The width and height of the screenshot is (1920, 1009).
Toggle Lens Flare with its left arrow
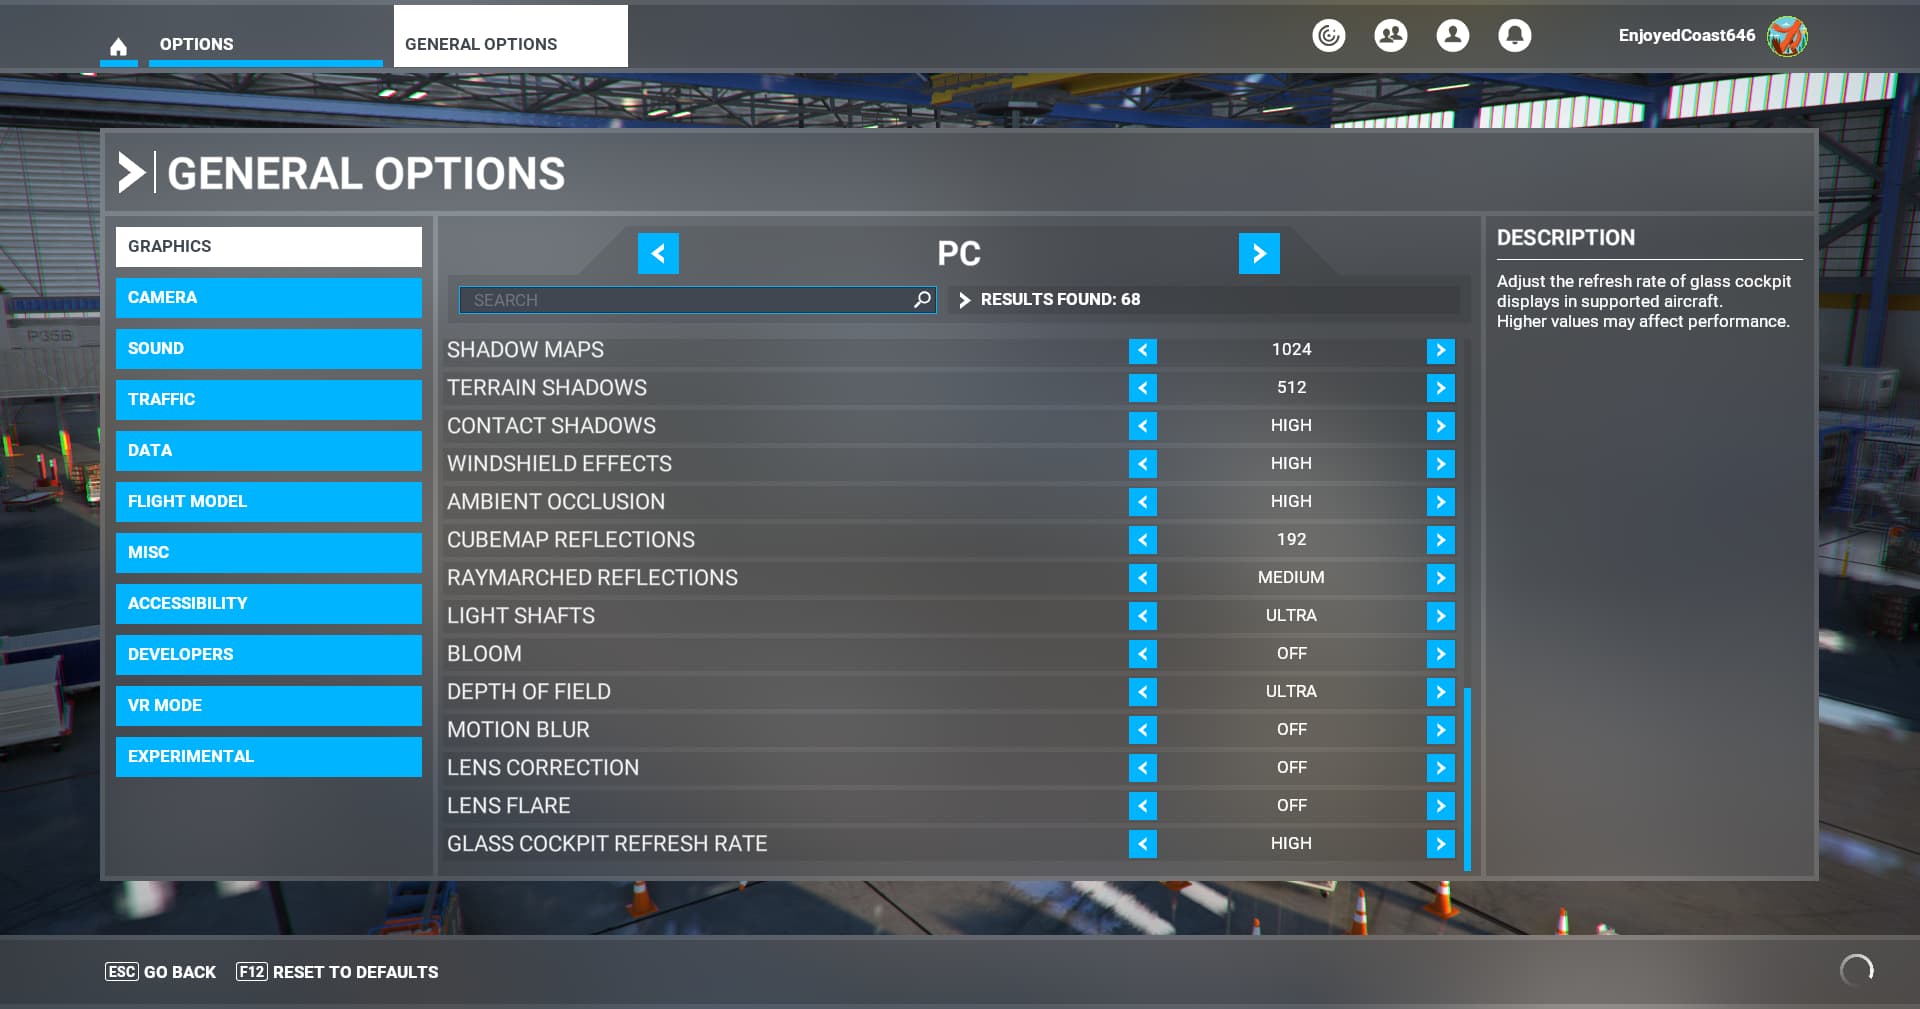(x=1143, y=806)
